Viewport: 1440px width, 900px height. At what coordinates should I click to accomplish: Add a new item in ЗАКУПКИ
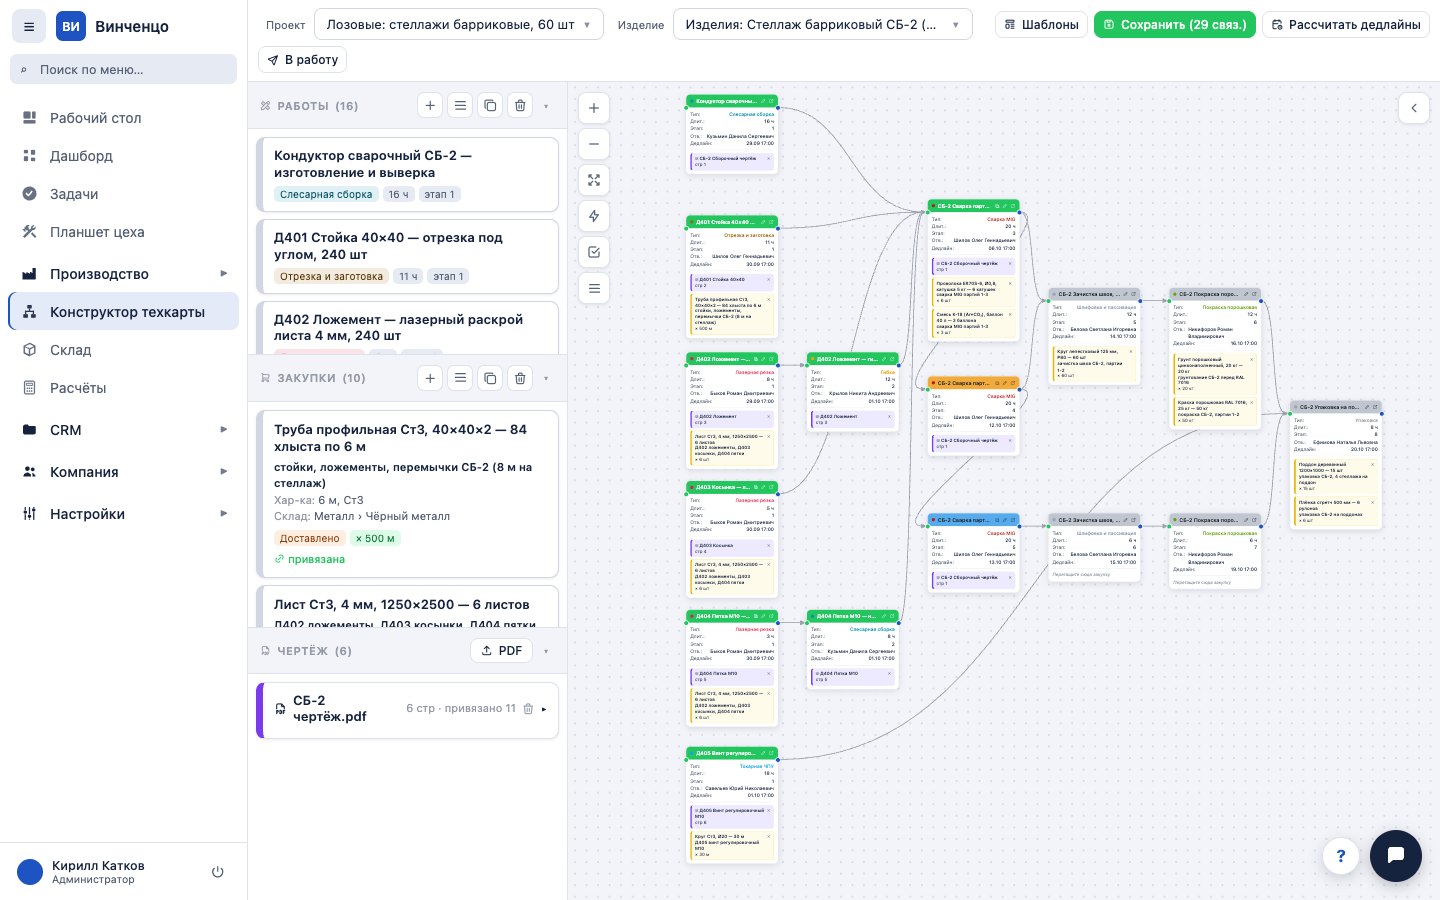point(430,377)
